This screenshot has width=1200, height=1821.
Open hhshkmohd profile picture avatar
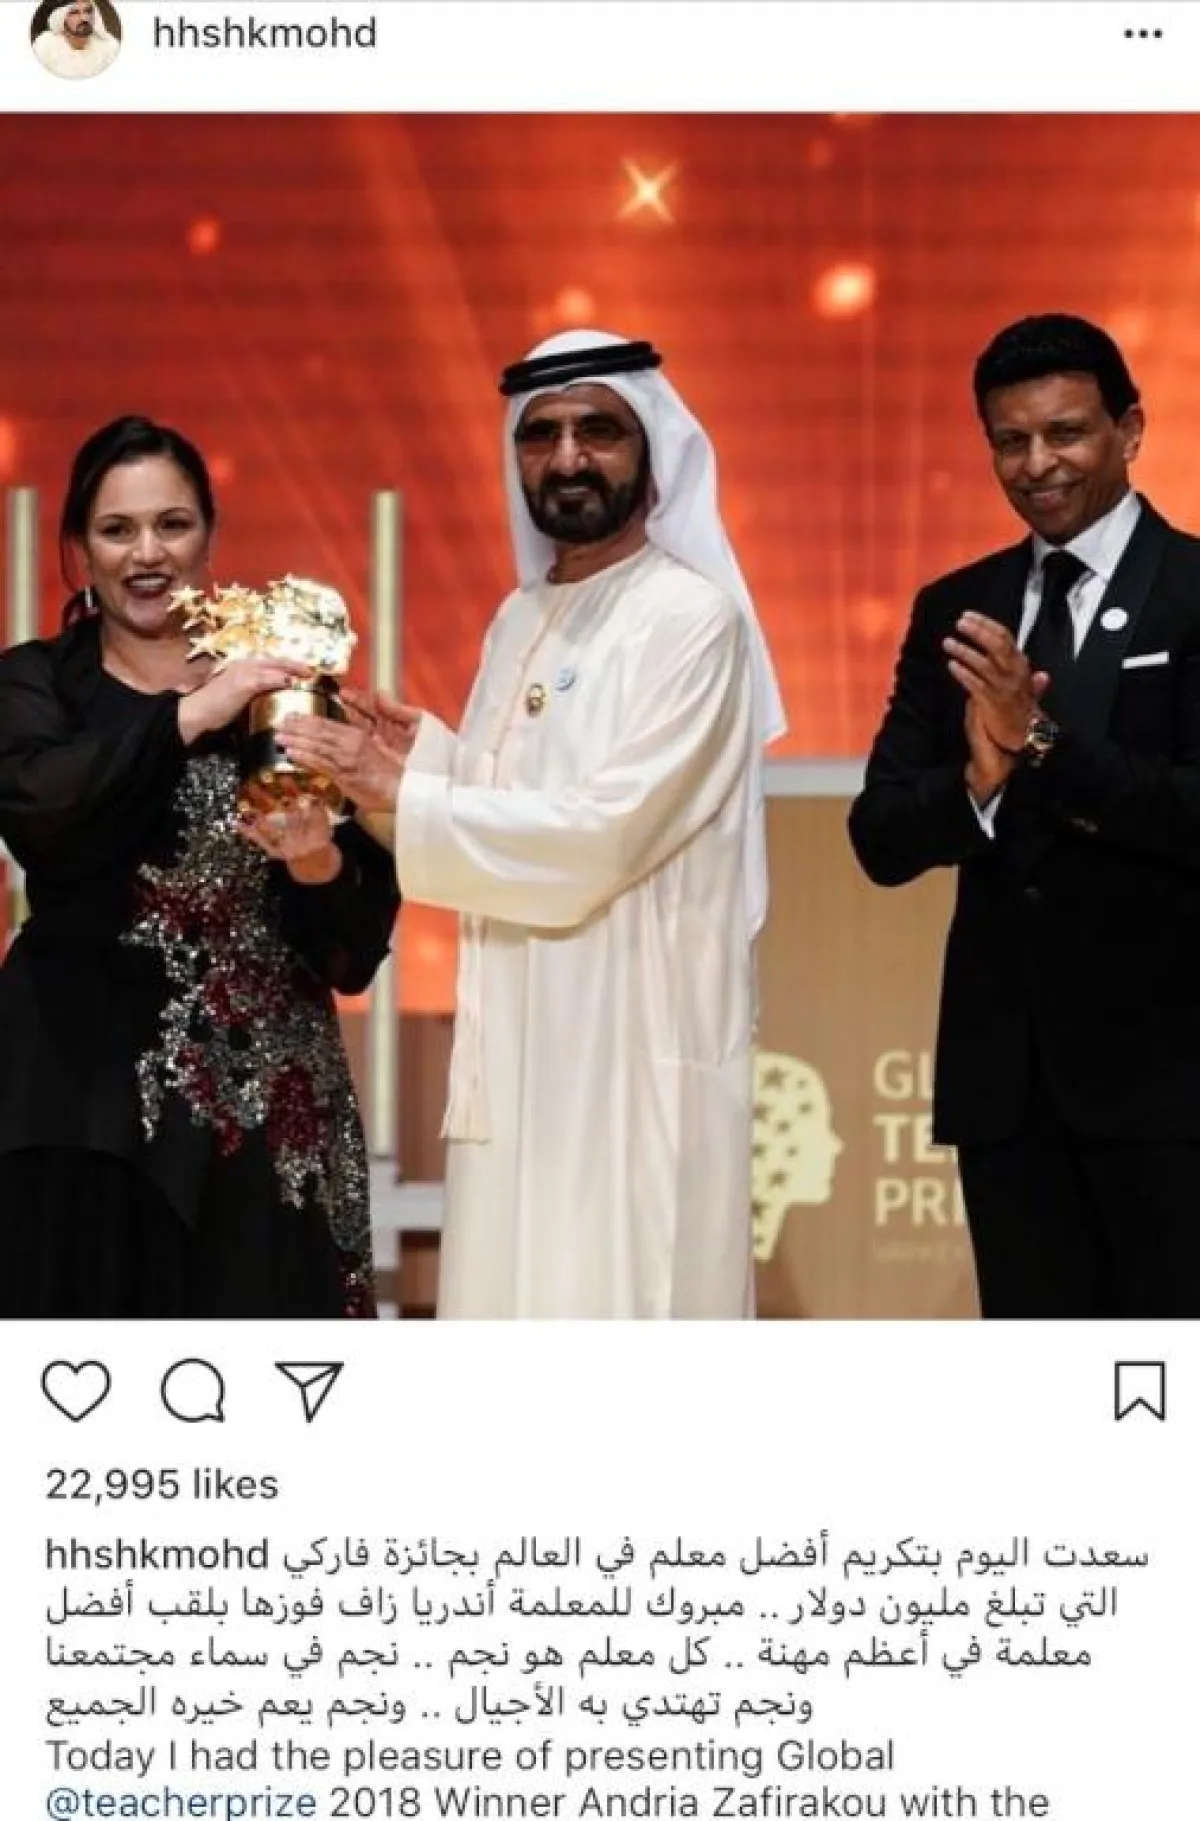point(77,38)
